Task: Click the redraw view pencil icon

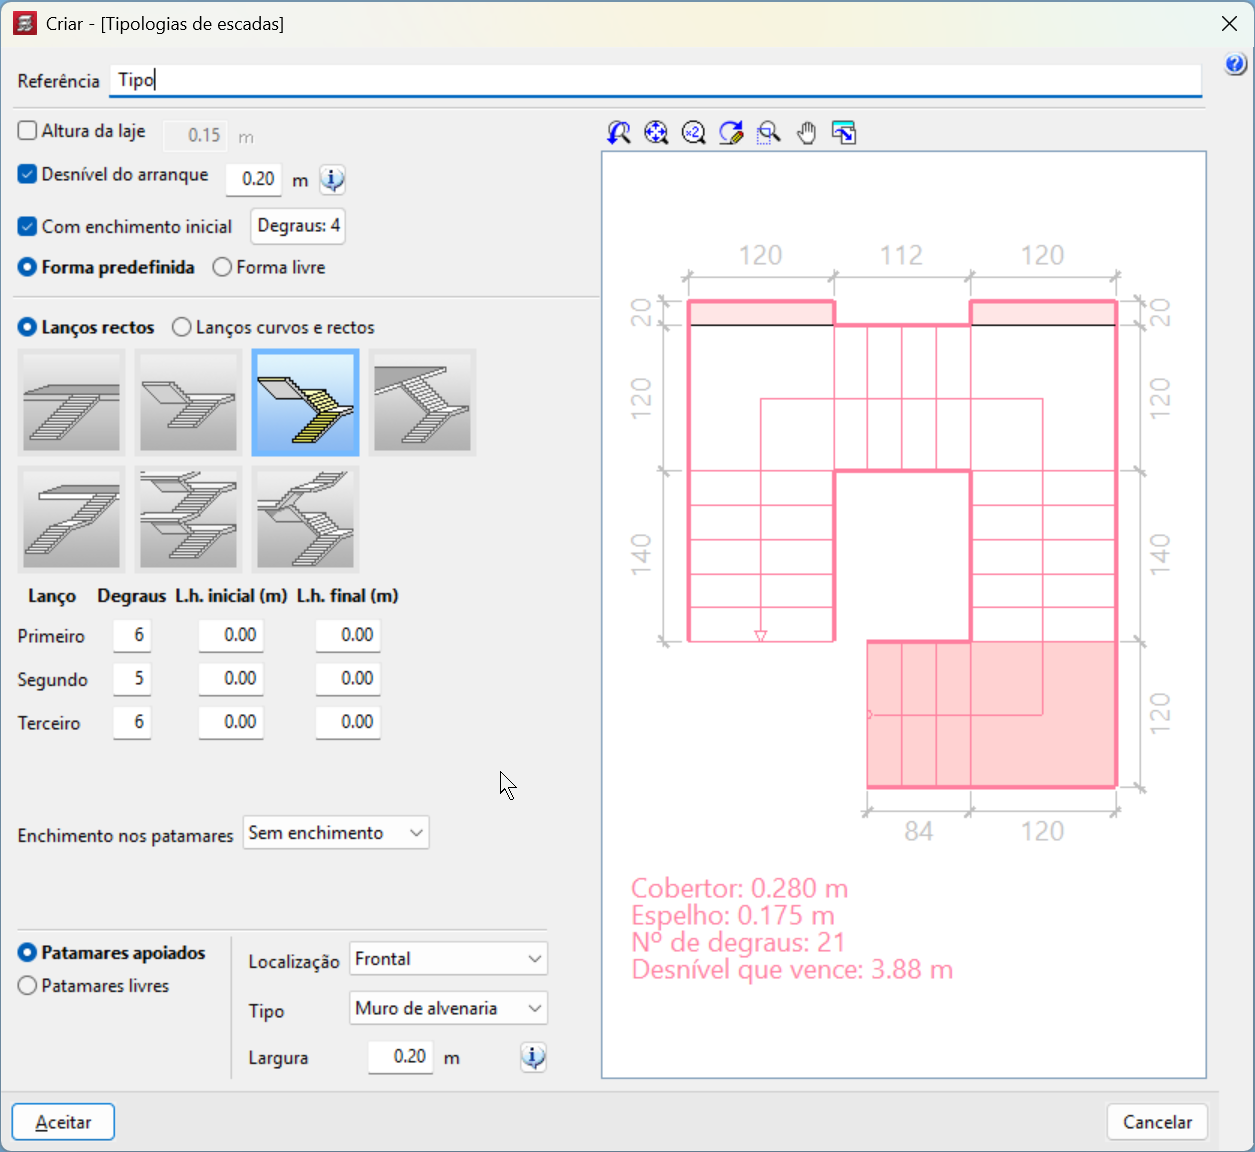Action: pyautogui.click(x=731, y=133)
